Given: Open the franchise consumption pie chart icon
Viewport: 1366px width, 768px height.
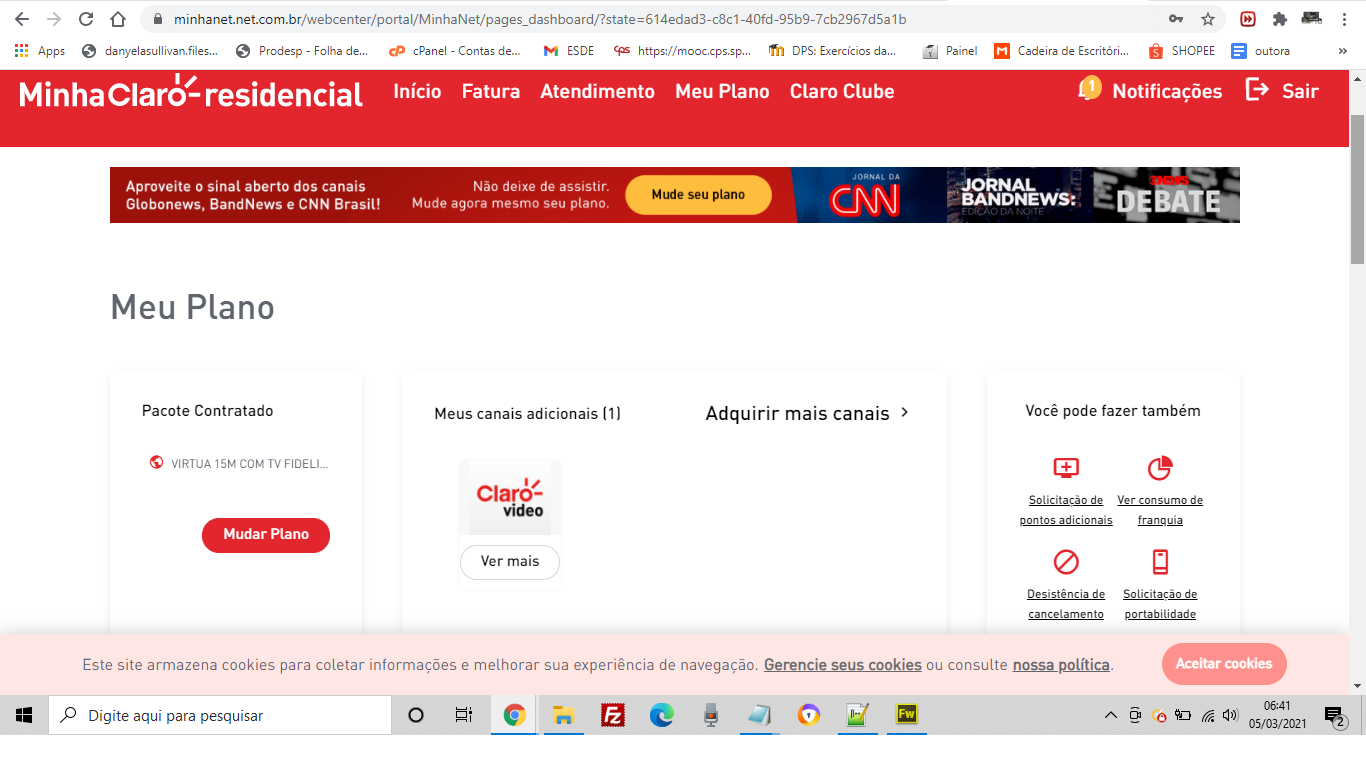Looking at the screenshot, I should pos(1160,468).
